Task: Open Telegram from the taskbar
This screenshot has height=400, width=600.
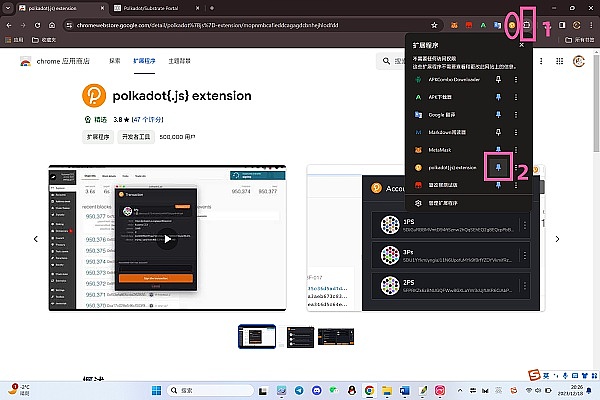Action: click(299, 390)
